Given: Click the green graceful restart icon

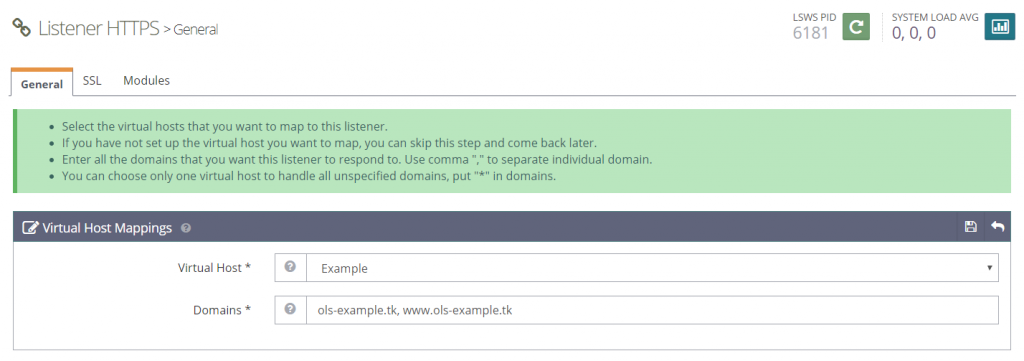Looking at the screenshot, I should [x=856, y=27].
